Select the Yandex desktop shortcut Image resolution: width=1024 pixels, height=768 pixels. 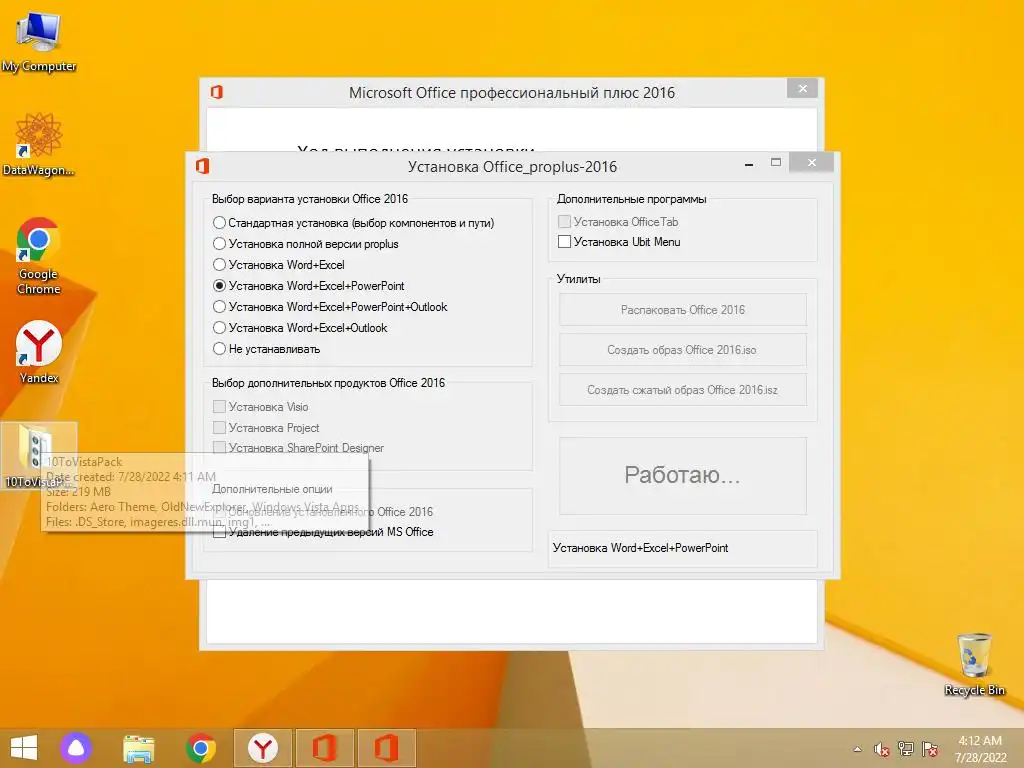pos(39,351)
